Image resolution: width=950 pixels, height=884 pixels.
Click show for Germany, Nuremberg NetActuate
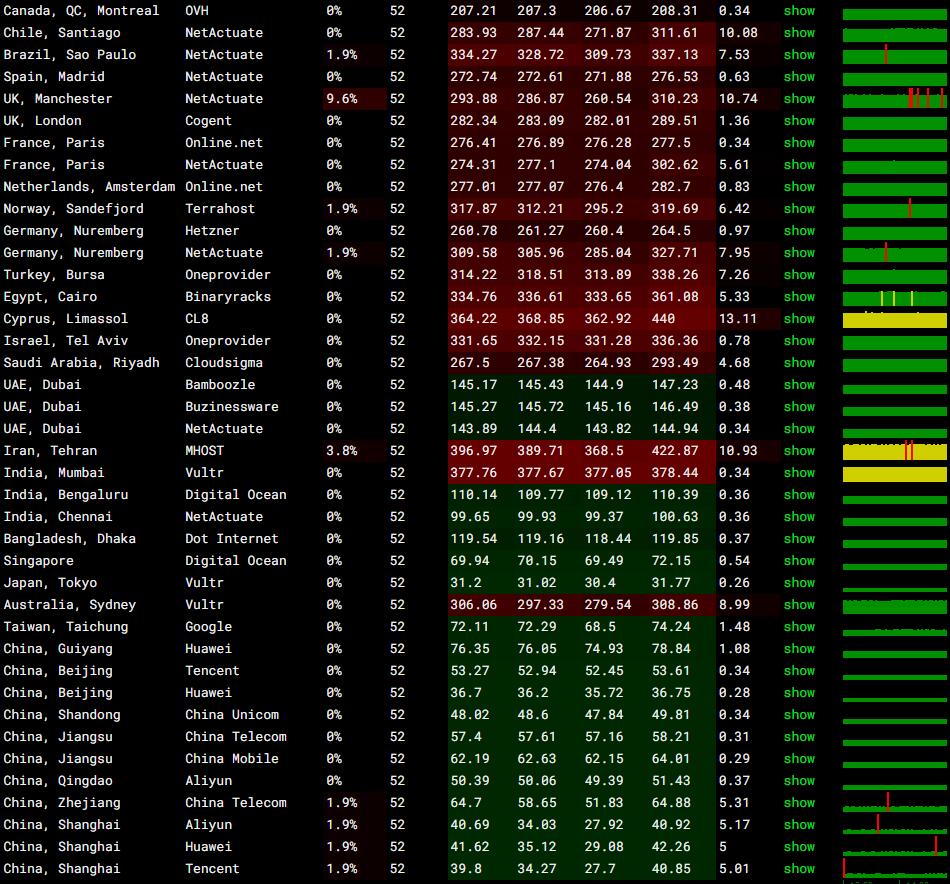coord(799,253)
